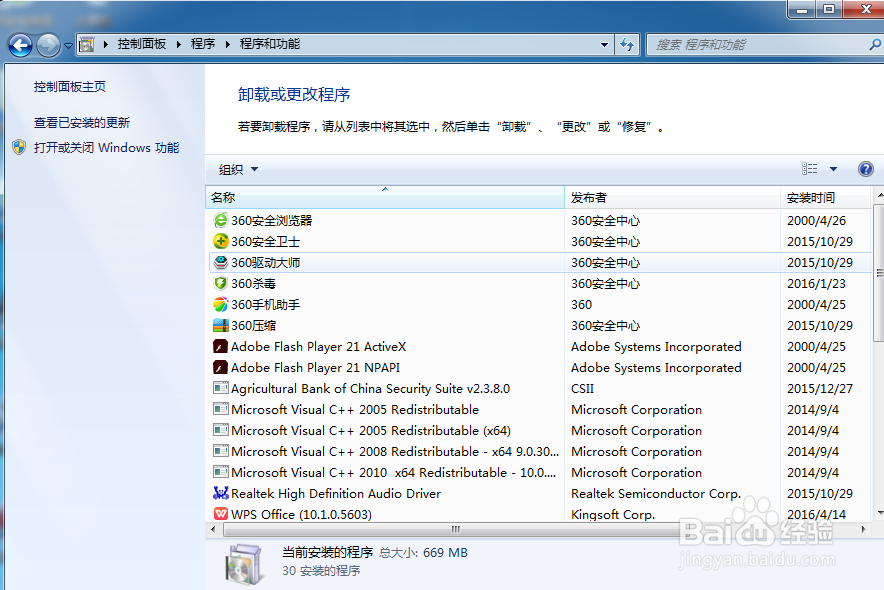Open the 组织 dropdown menu
The height and width of the screenshot is (590, 884).
click(x=238, y=169)
